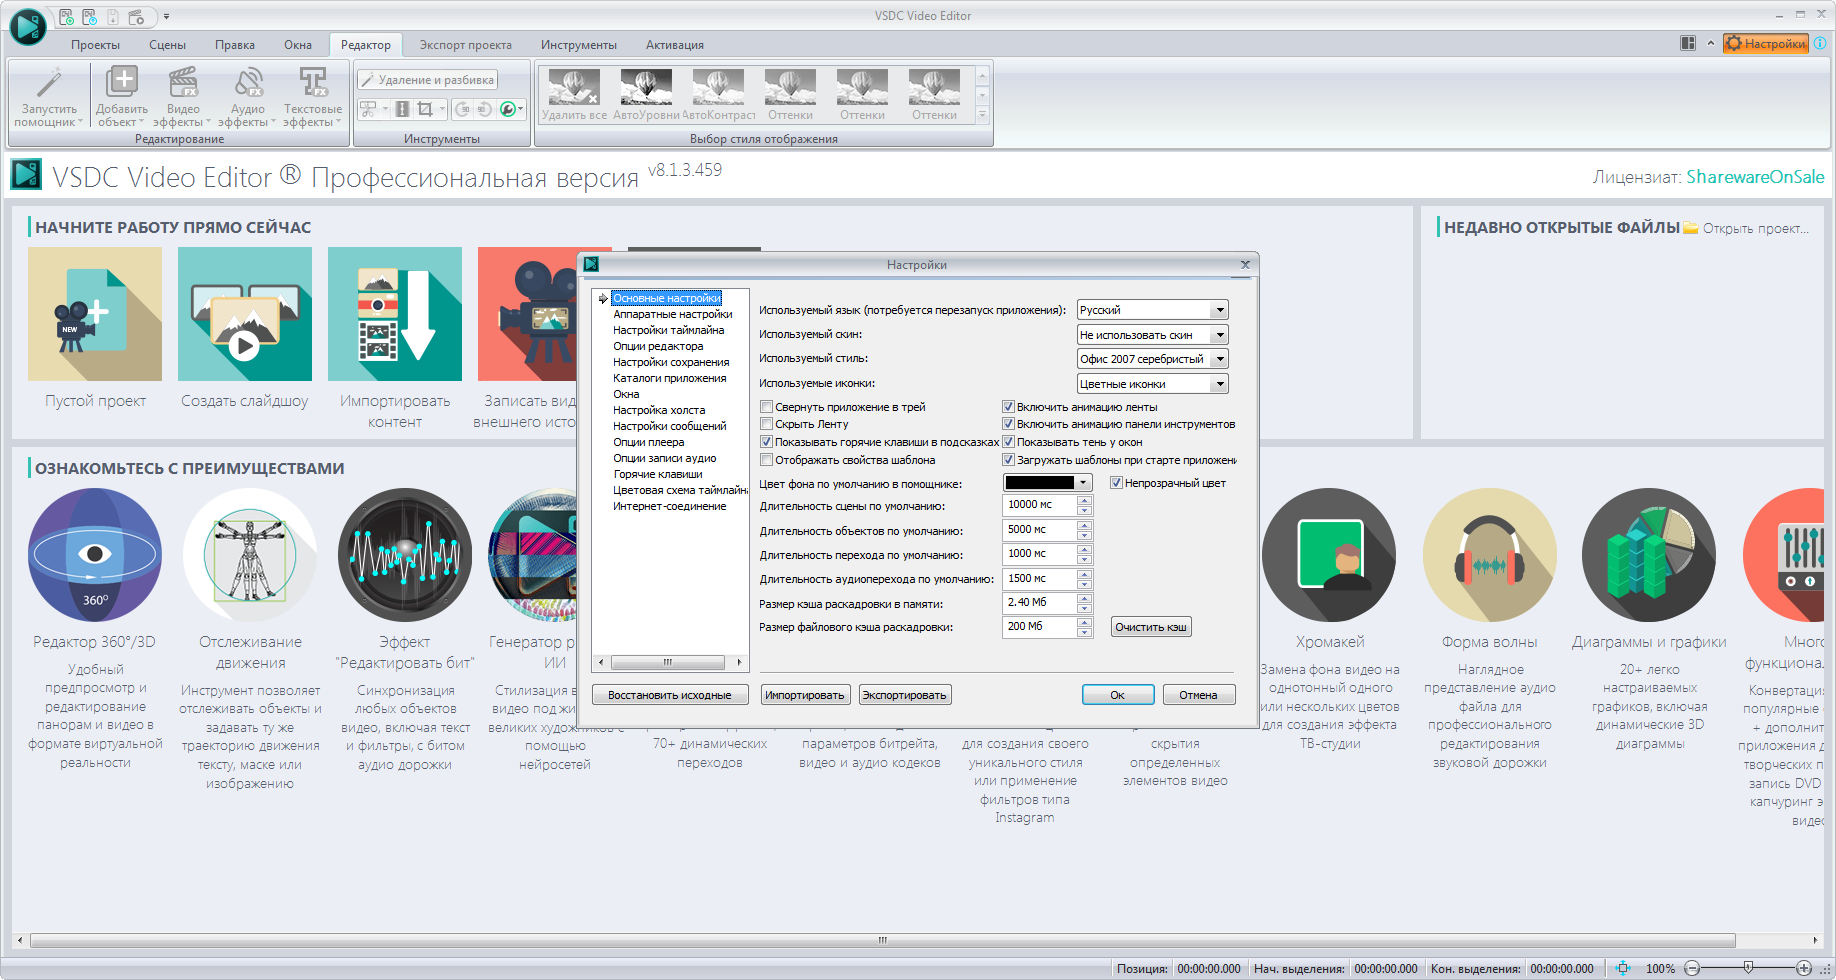
Task: Select Горячие клавиши in the settings tree
Action: click(x=657, y=474)
